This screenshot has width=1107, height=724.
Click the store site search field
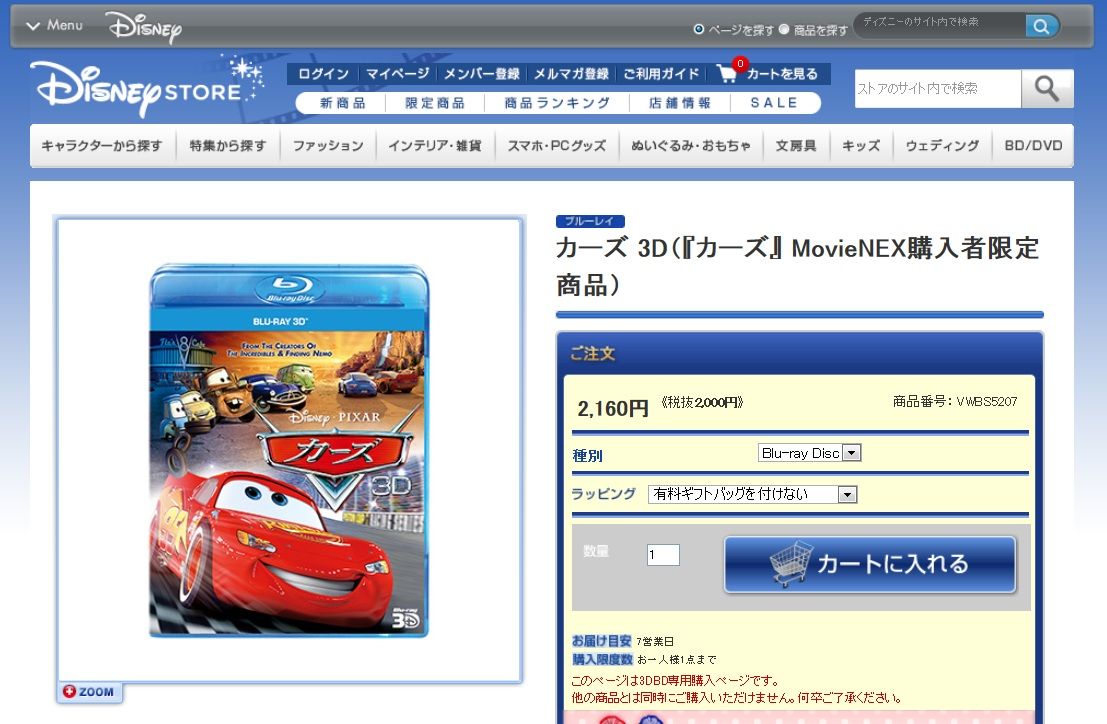click(938, 88)
